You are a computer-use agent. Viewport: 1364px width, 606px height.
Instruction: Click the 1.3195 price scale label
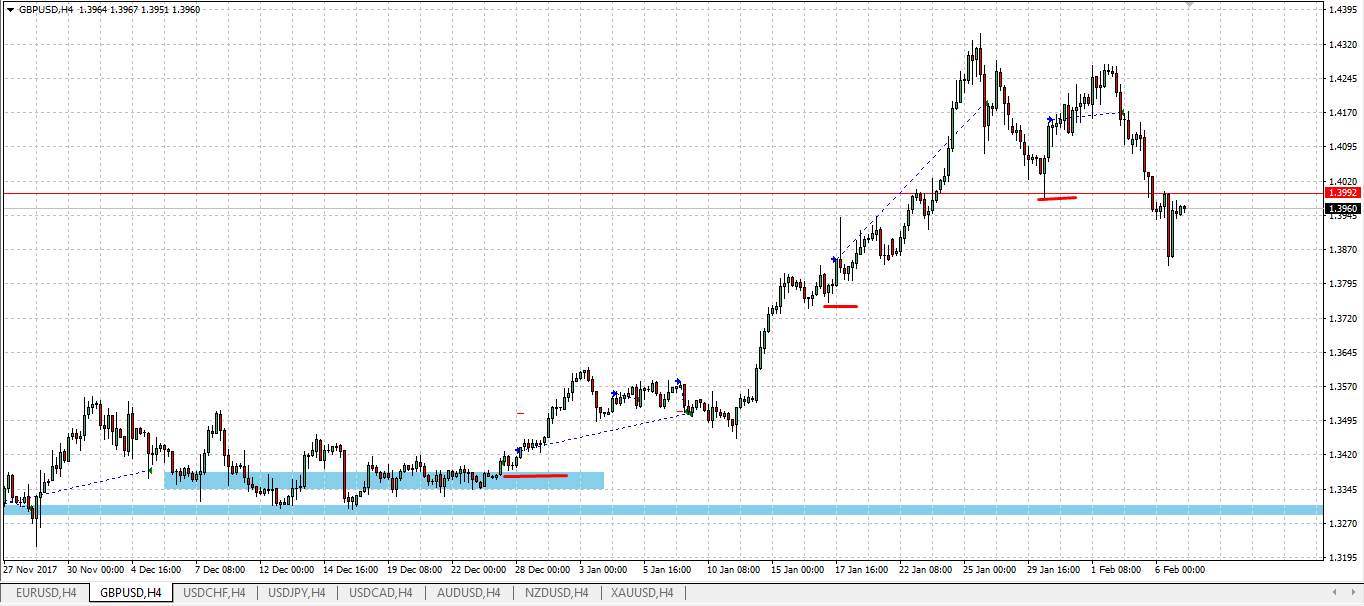(x=1344, y=557)
